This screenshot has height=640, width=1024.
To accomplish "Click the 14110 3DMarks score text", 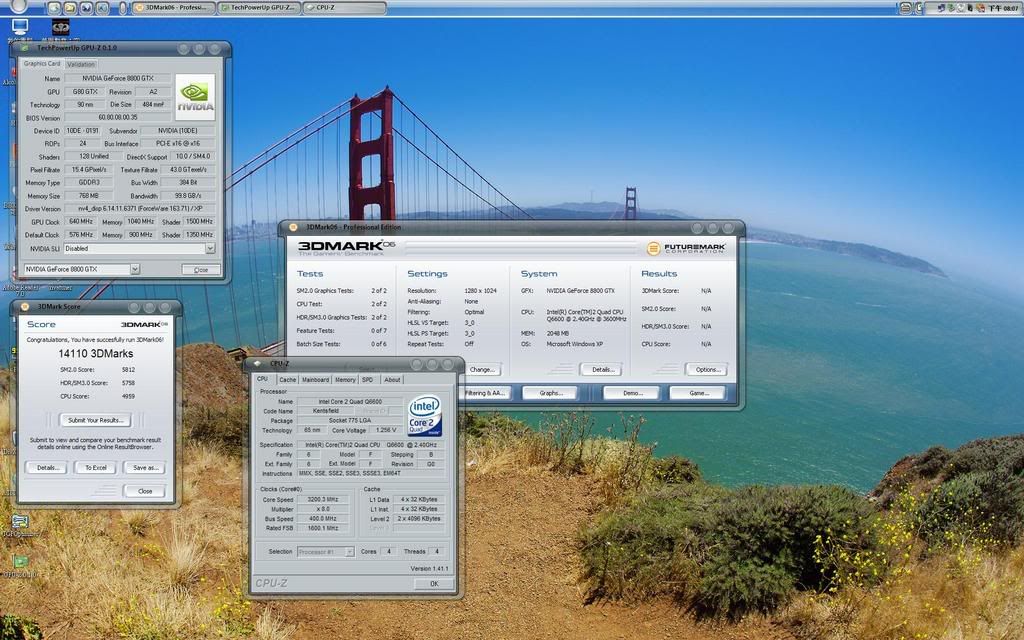I will coord(95,353).
